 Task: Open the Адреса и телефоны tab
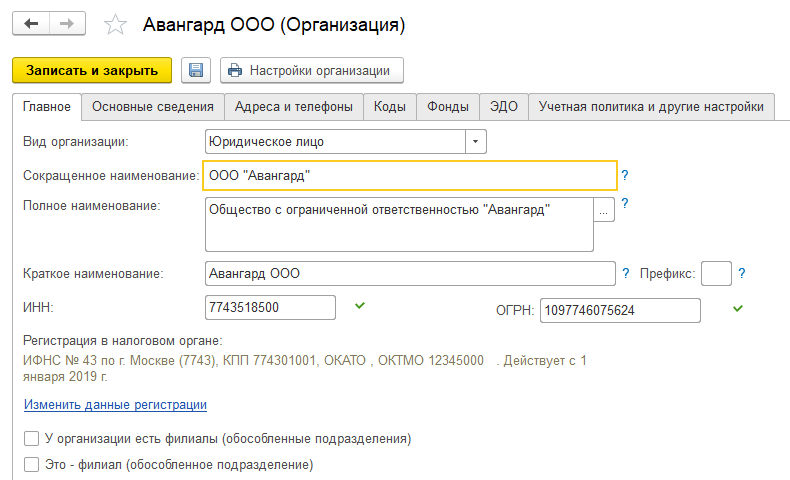[293, 106]
